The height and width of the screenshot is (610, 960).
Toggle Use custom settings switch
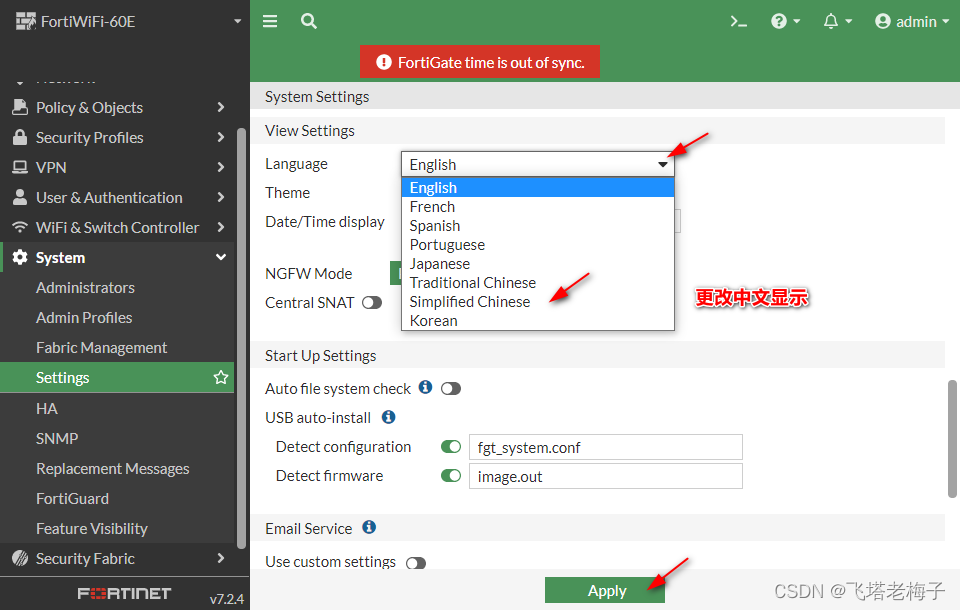coord(416,562)
